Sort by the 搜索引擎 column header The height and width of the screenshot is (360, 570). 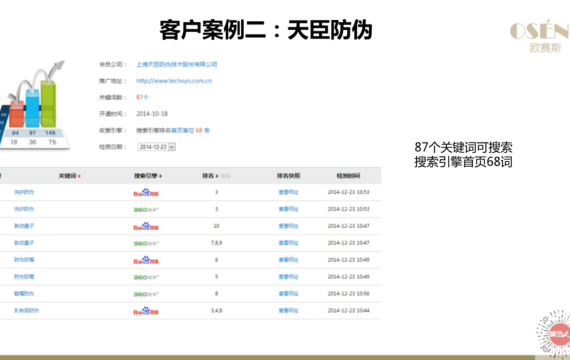coord(148,176)
